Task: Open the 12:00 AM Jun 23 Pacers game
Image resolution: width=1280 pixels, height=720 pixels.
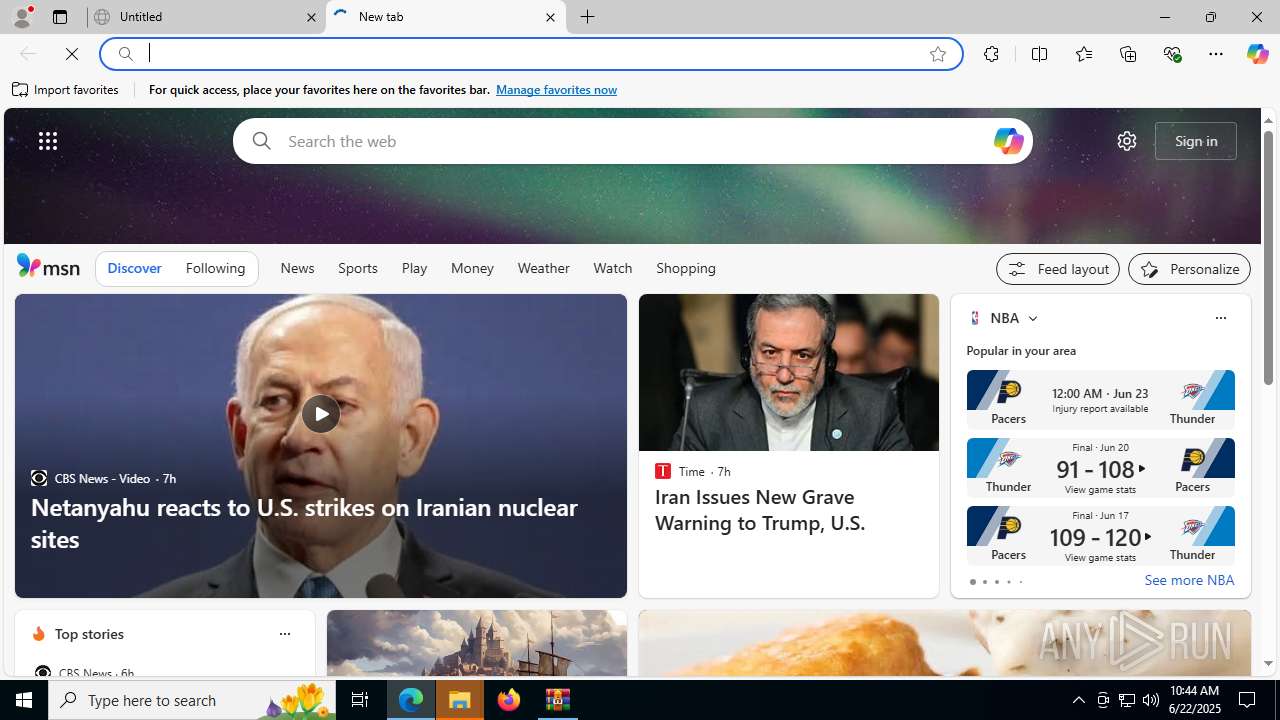Action: (x=1100, y=399)
